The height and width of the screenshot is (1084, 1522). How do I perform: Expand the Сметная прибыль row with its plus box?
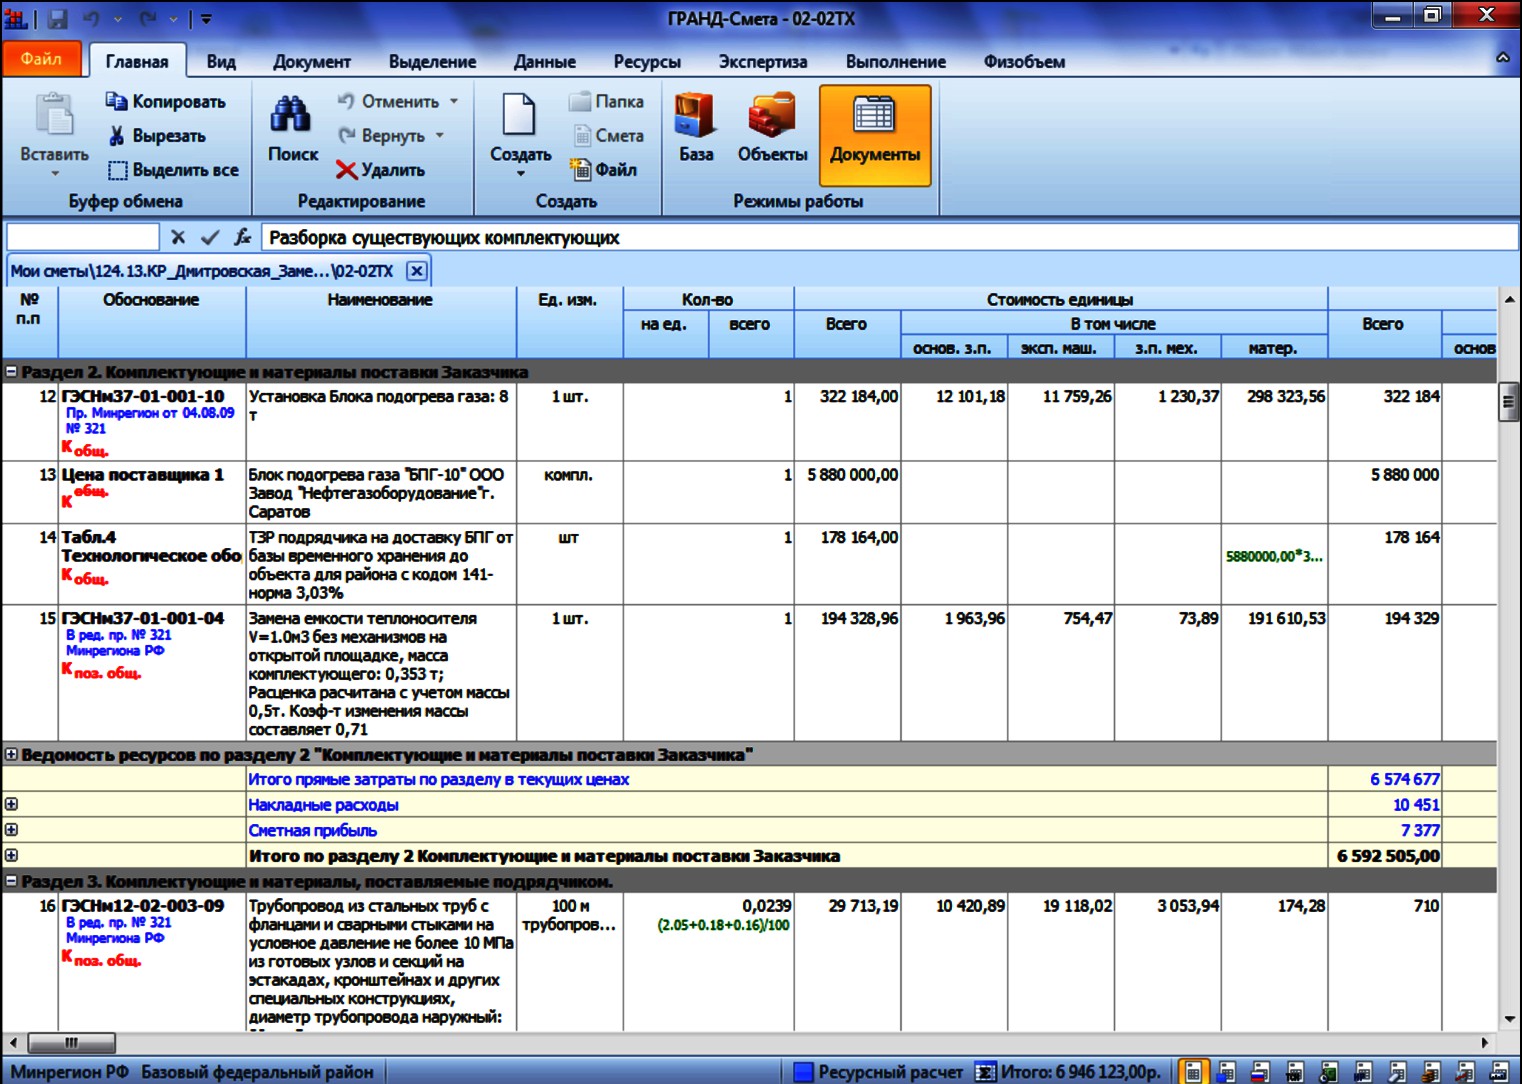click(x=11, y=830)
